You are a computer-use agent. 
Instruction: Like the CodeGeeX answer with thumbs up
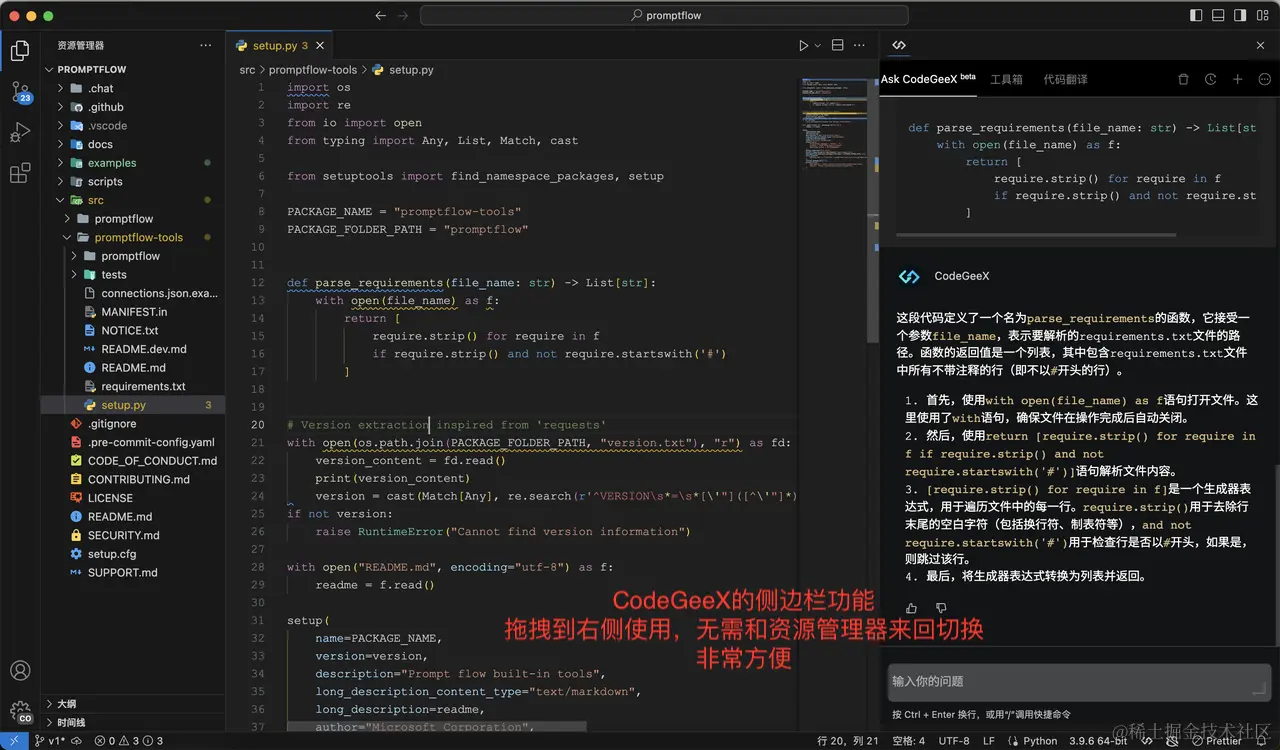911,608
